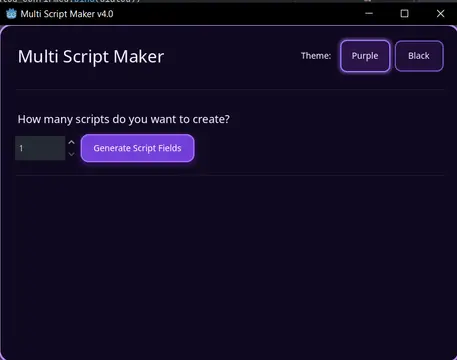Click the 'Multi Script Maker' heading text
Image resolution: width=457 pixels, height=360 pixels.
[91, 57]
